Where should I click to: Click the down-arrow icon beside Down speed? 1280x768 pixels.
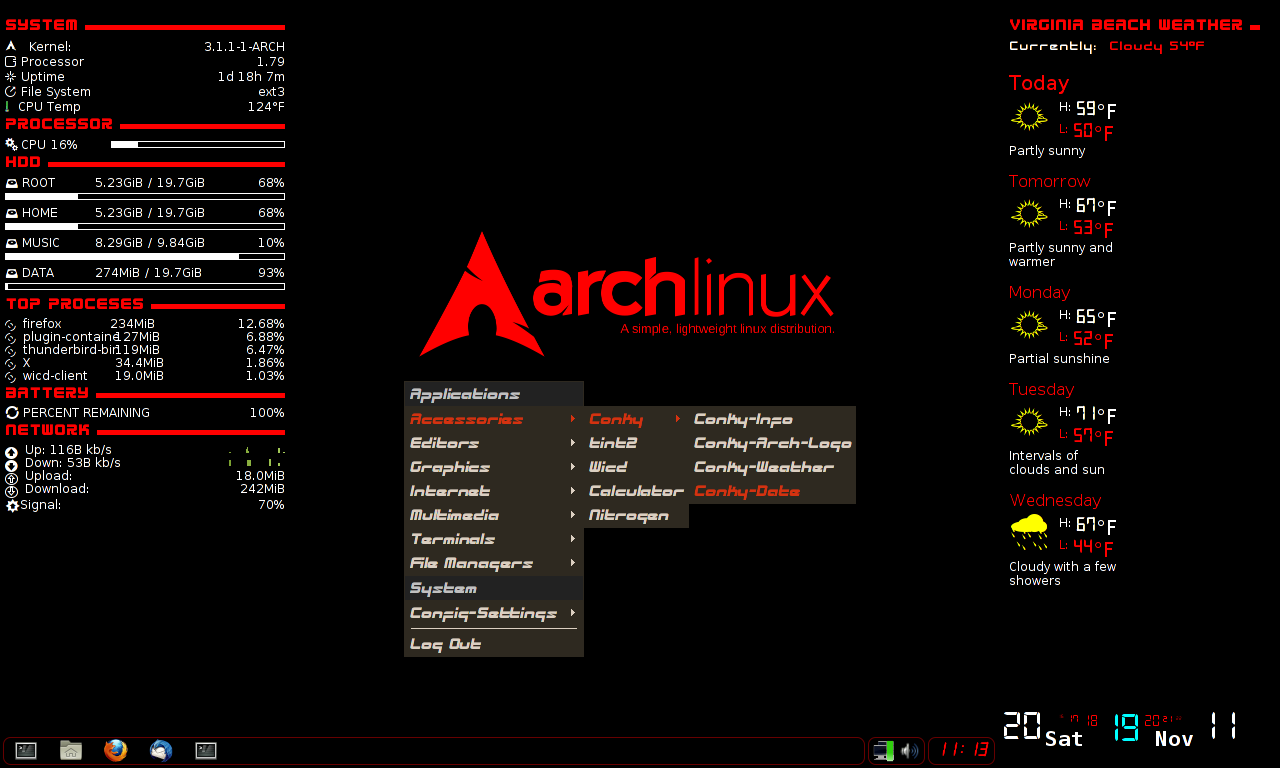[x=11, y=465]
